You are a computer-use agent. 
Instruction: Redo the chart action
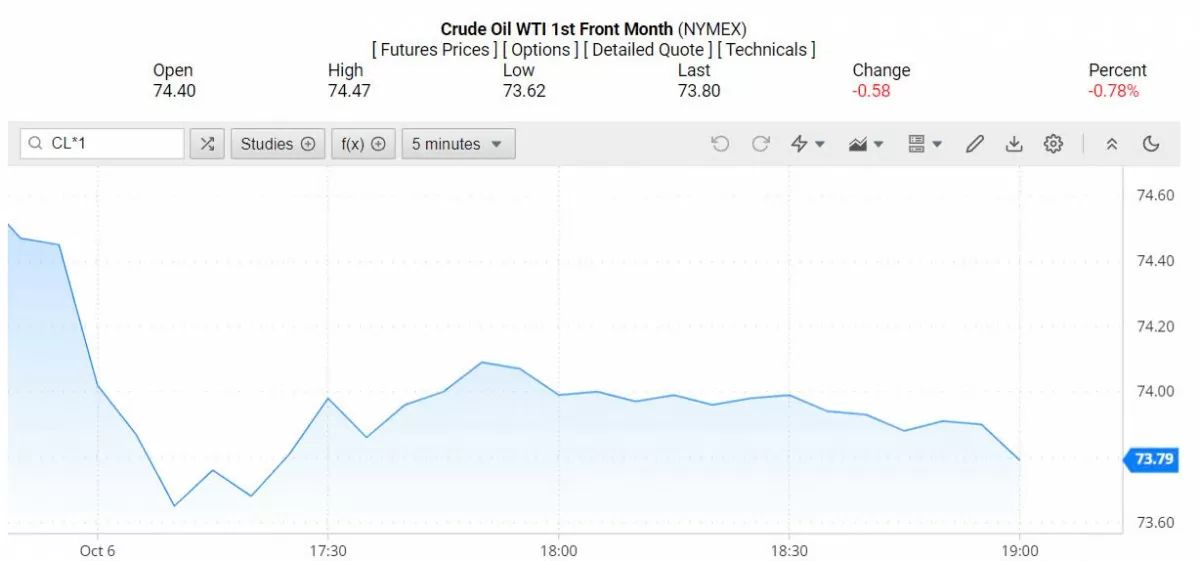(760, 144)
